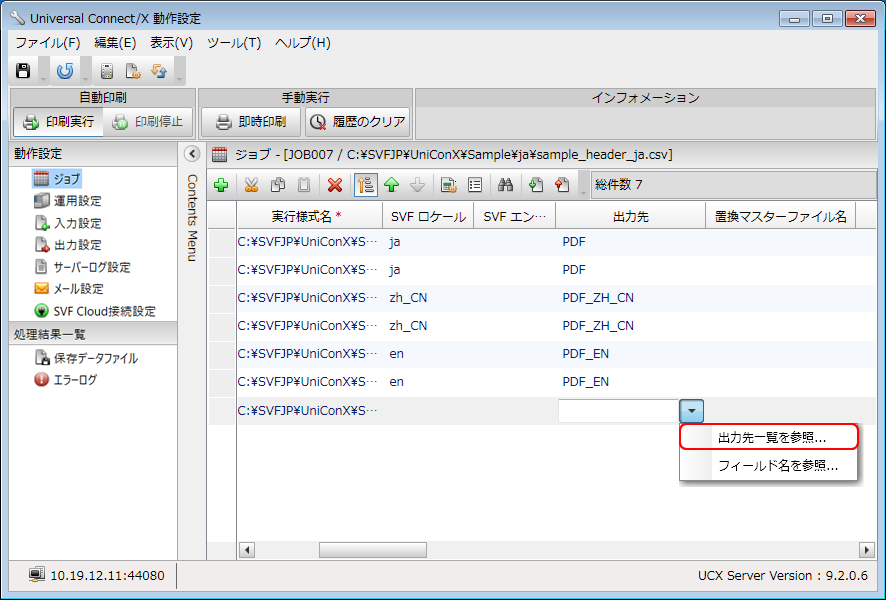
Task: Click the horizontal scrollbar left arrow
Action: click(247, 550)
